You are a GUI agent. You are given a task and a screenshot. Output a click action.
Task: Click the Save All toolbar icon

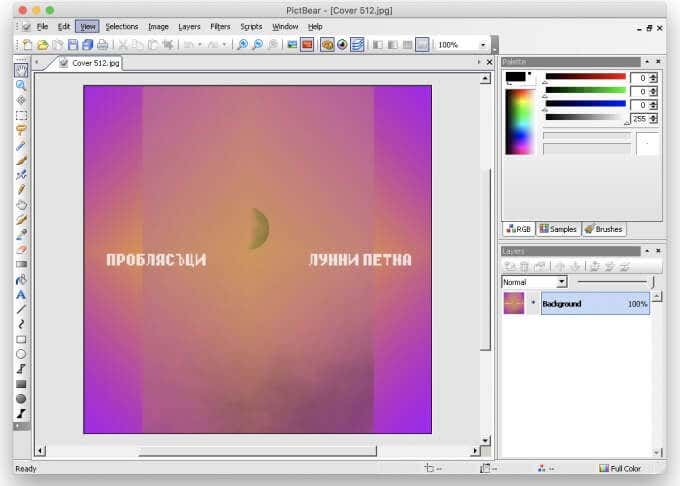point(88,45)
